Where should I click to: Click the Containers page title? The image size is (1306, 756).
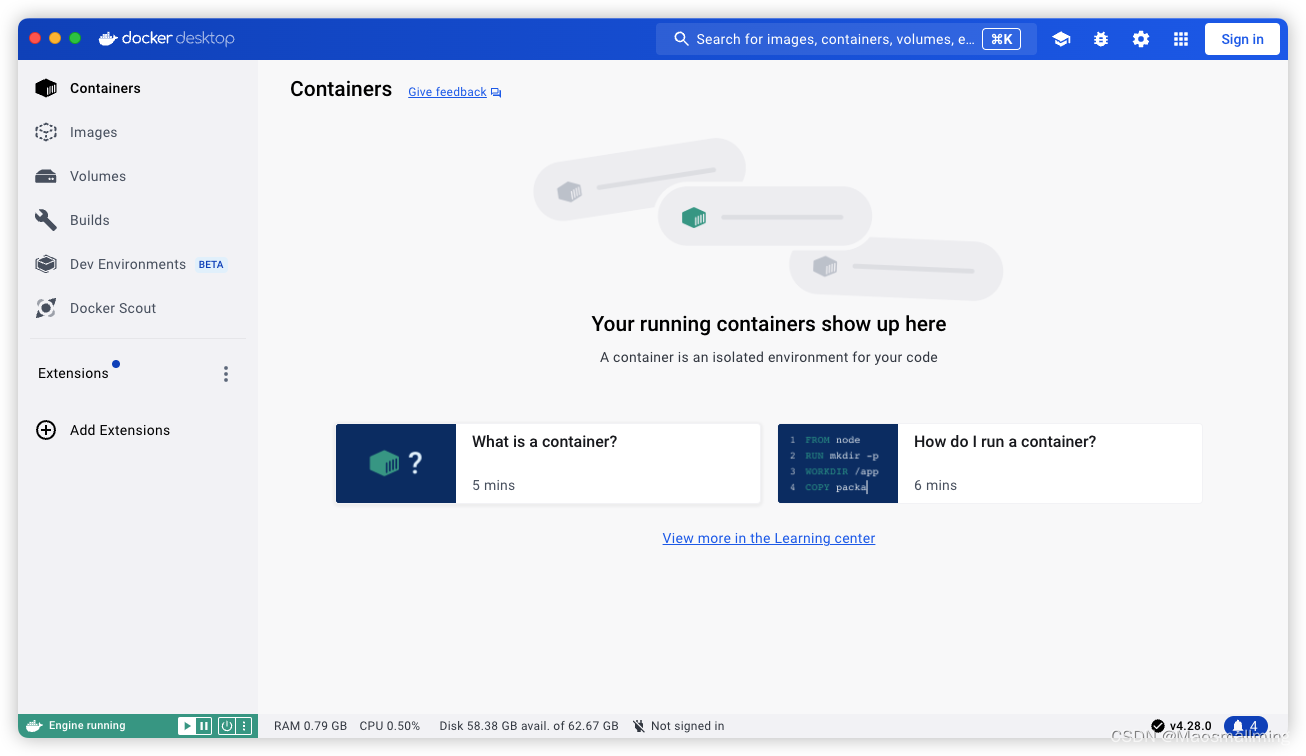point(341,89)
